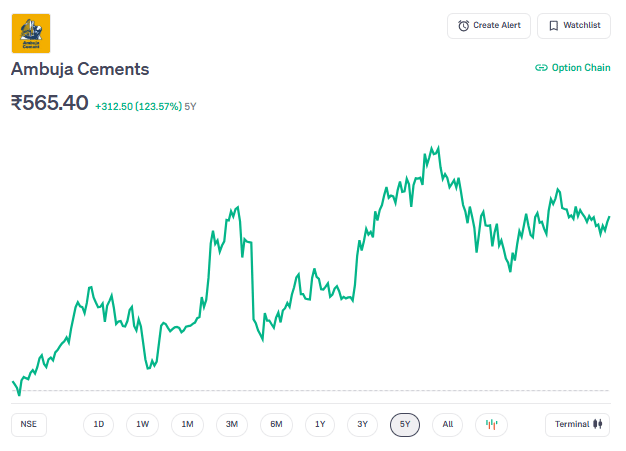626x451 pixels.
Task: Click the Ambuja Cements logo thumbnail
Action: coord(31,33)
